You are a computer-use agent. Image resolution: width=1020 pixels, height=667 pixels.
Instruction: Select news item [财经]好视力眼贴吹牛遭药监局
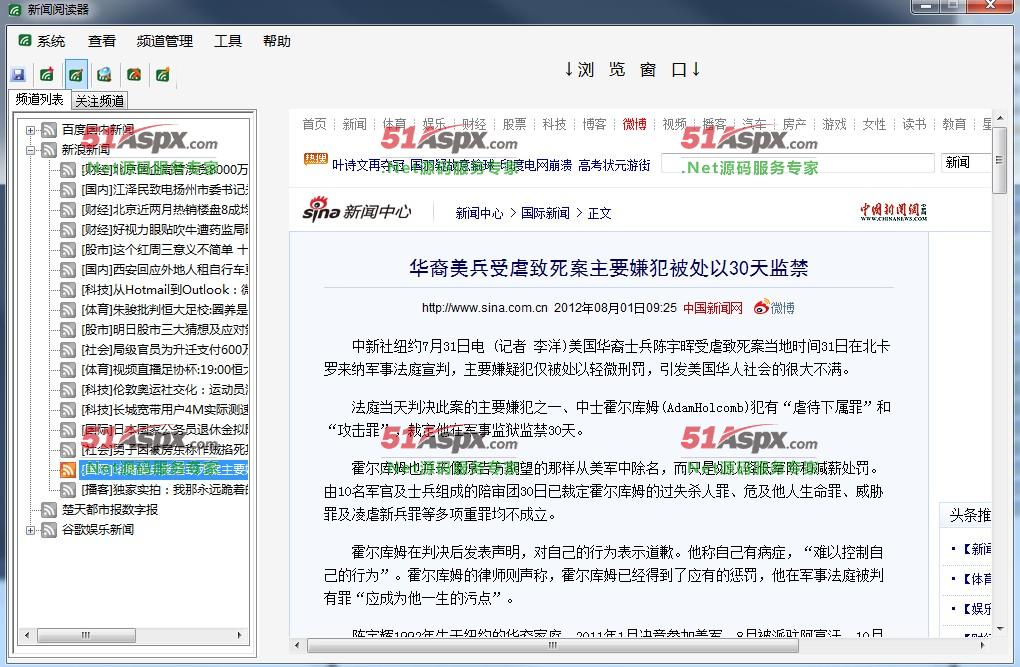[x=165, y=230]
